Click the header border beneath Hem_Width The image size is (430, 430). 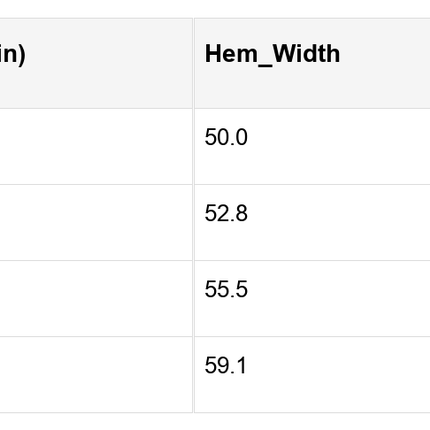[x=312, y=108]
